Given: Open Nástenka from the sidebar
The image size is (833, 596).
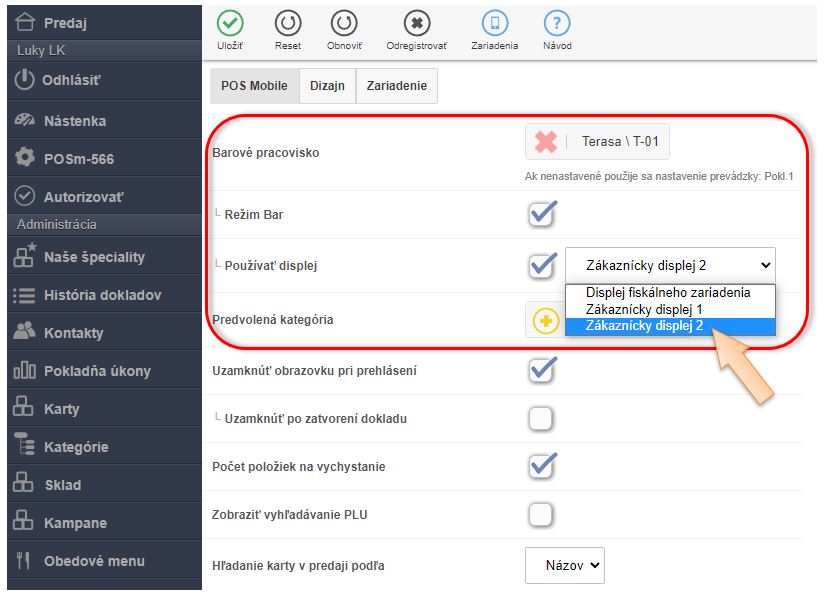Looking at the screenshot, I should (x=105, y=121).
